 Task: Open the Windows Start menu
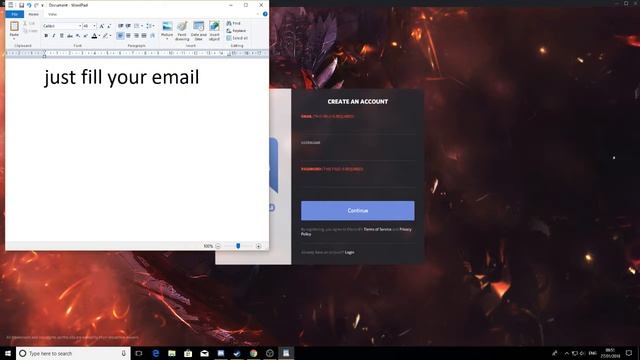tap(8, 353)
